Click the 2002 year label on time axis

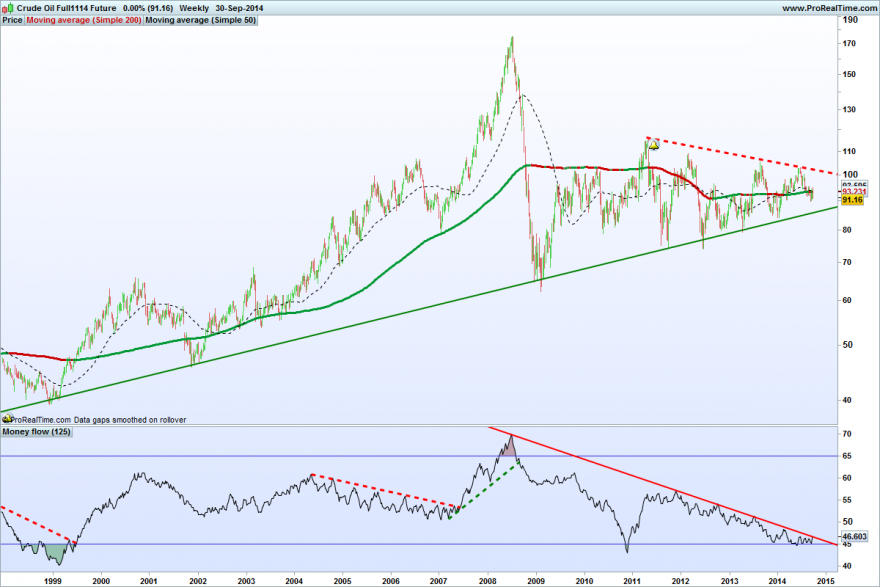(198, 581)
